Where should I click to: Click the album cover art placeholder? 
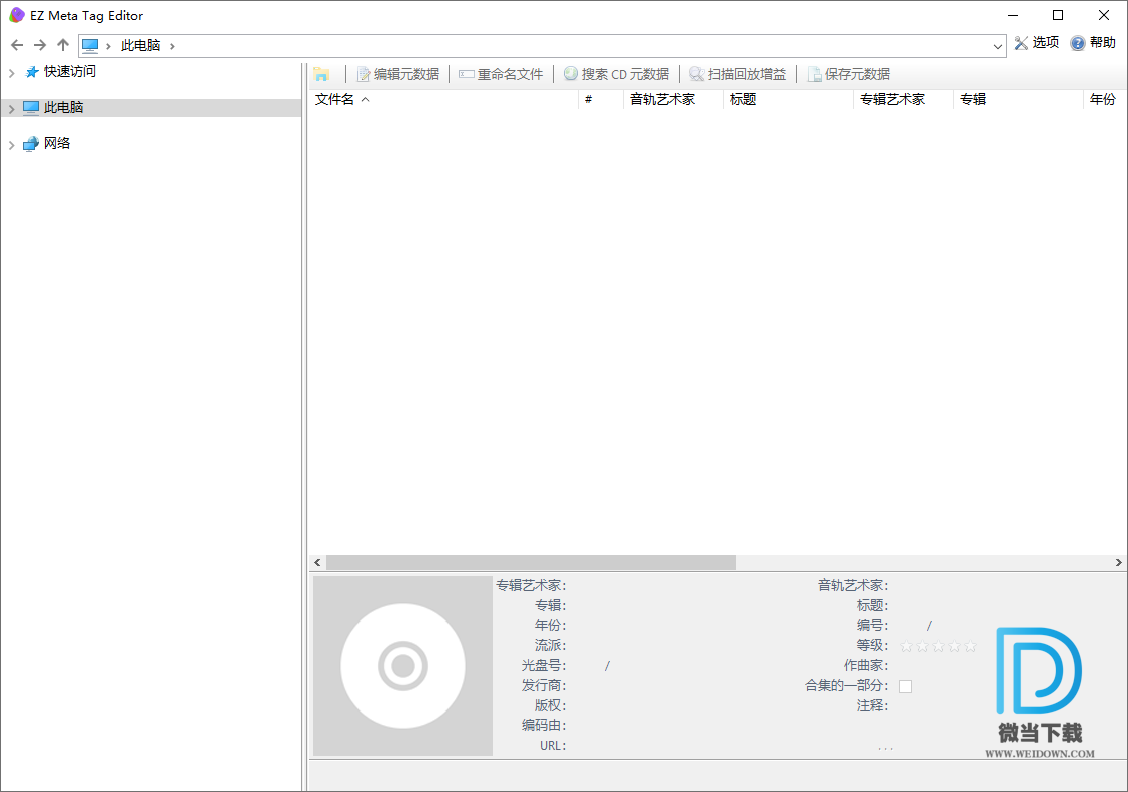(403, 666)
